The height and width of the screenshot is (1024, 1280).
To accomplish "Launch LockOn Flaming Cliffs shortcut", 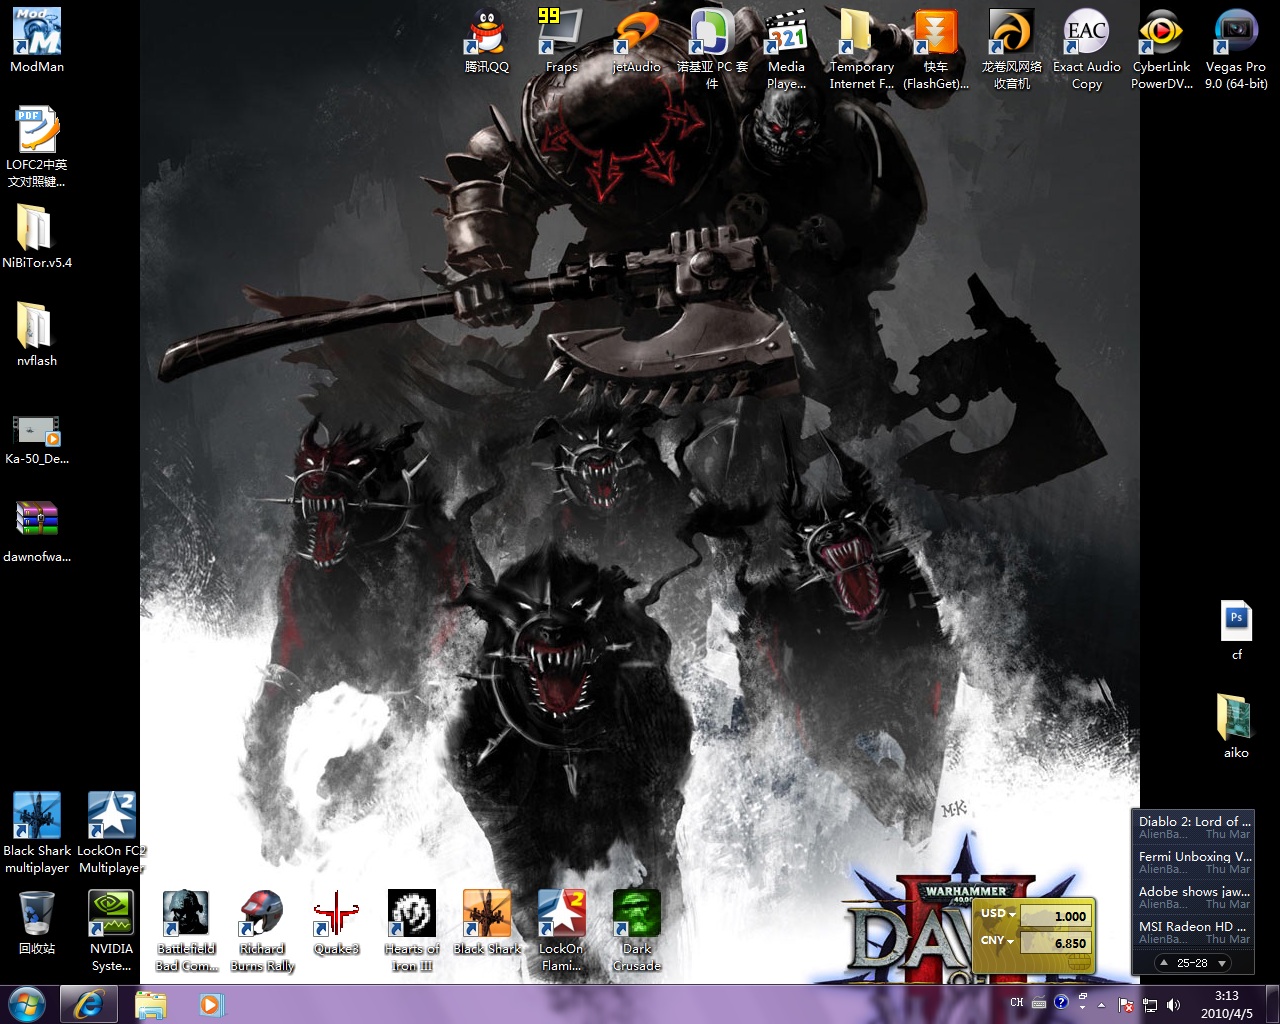I will 562,931.
